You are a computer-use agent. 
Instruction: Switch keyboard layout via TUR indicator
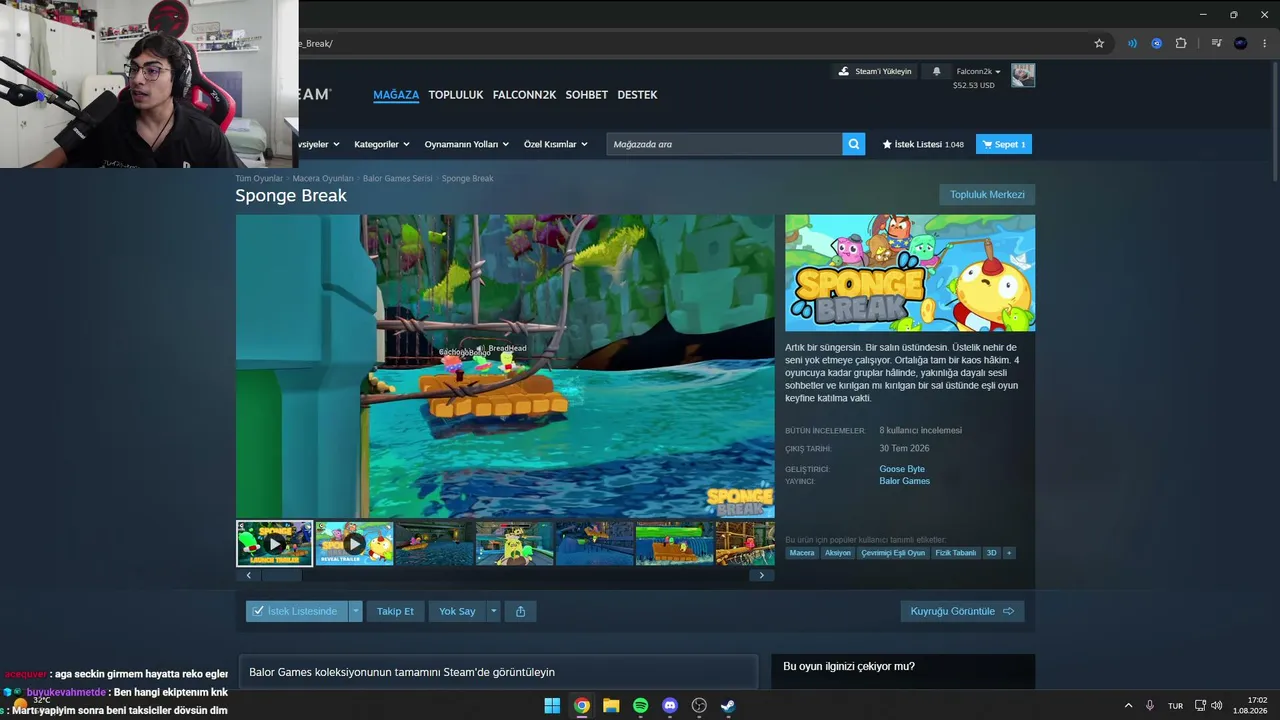click(x=1176, y=706)
